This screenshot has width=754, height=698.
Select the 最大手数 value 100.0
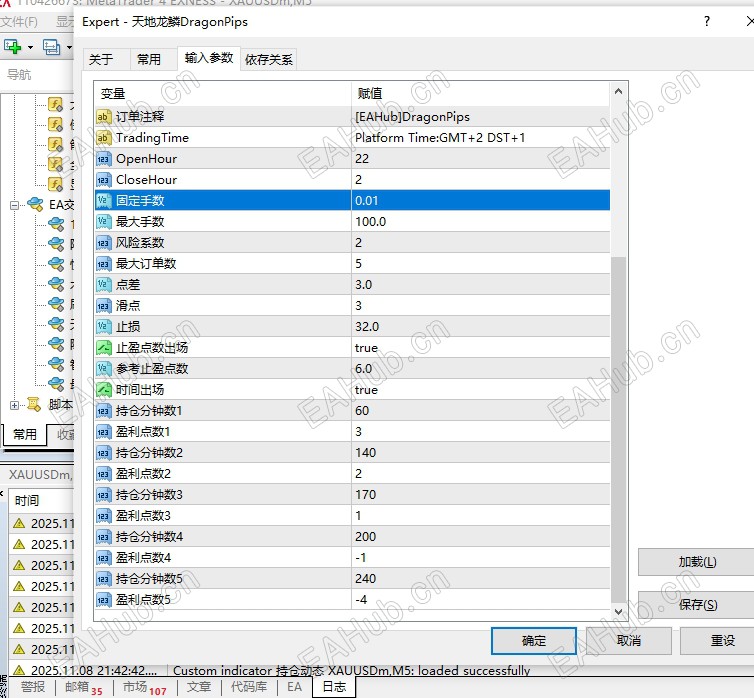371,222
